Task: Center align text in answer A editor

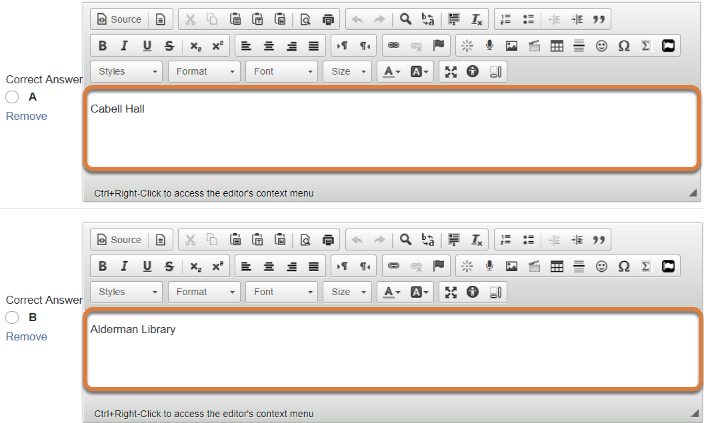Action: pos(268,46)
